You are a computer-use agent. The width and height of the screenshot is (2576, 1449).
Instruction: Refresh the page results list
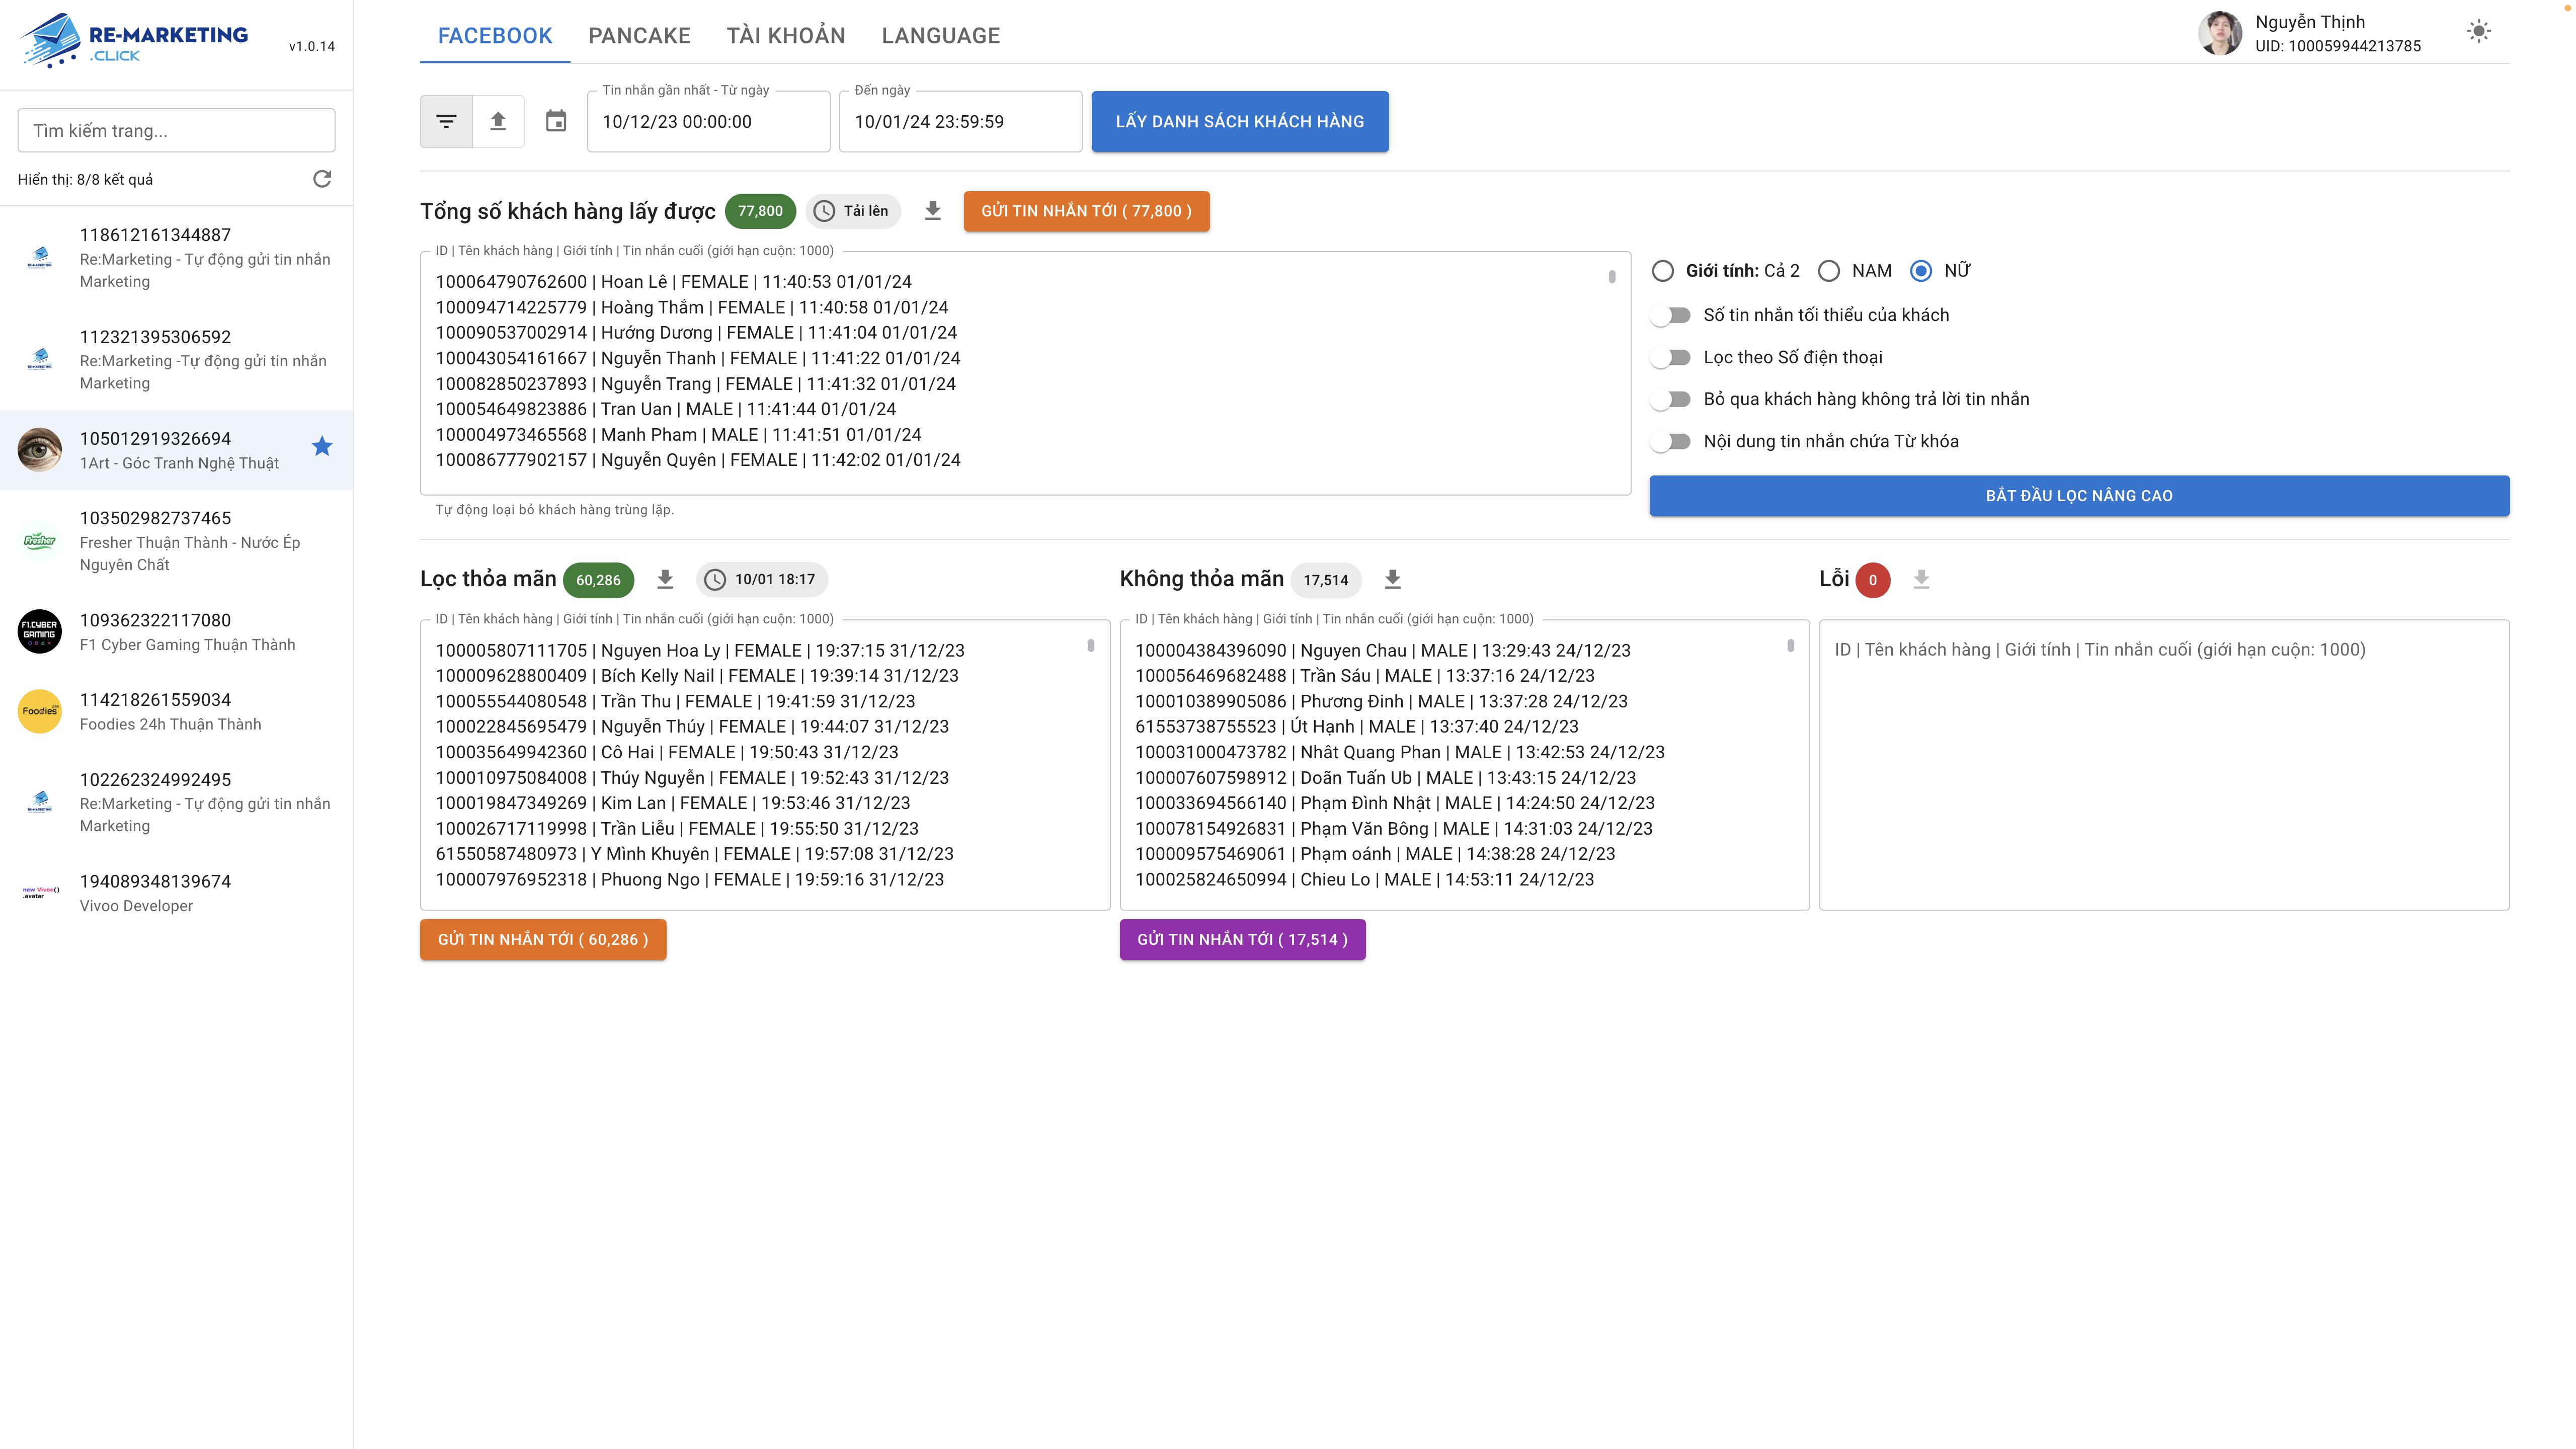322,179
